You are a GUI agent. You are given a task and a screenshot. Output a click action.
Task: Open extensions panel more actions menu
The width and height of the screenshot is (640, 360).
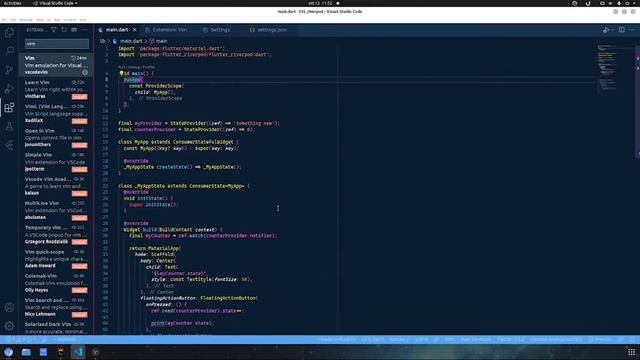(84, 30)
